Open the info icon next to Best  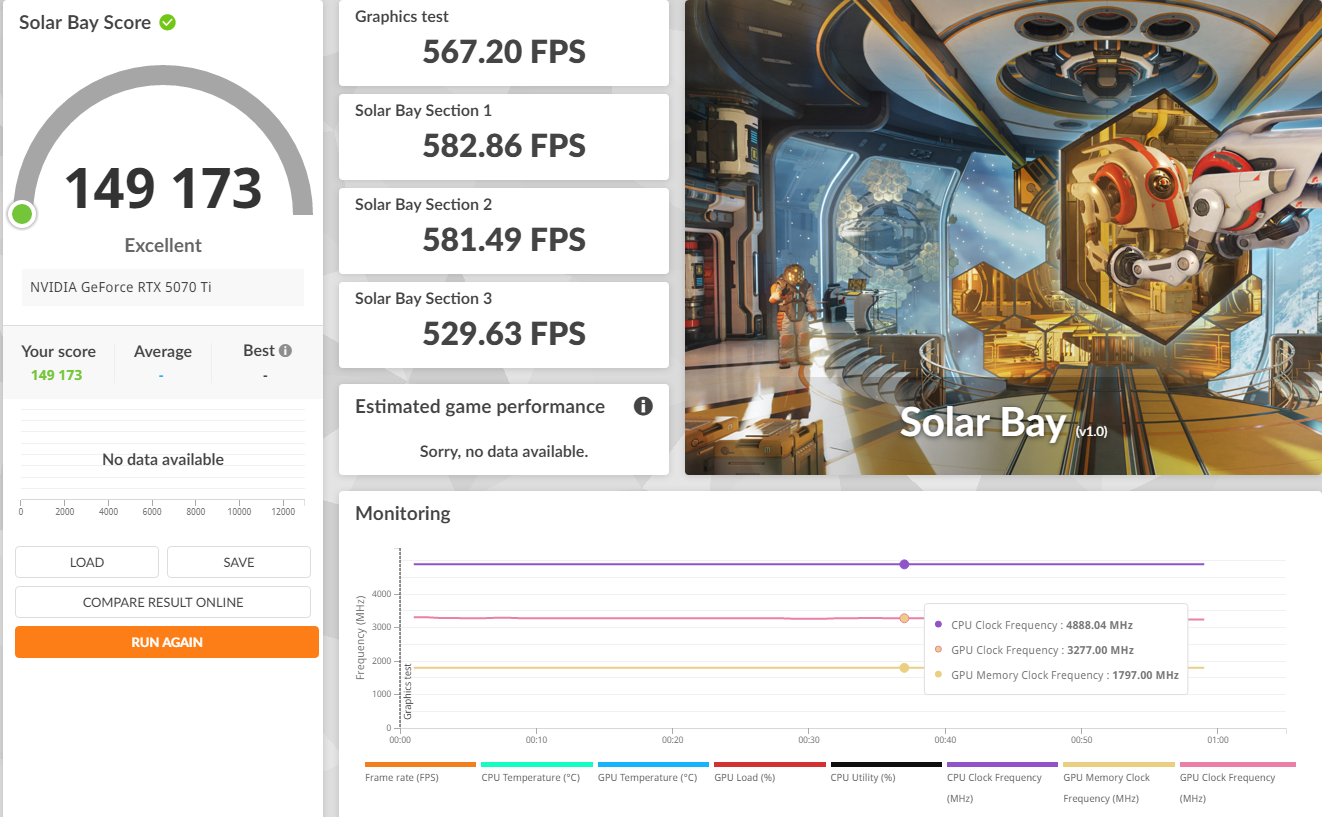(286, 351)
